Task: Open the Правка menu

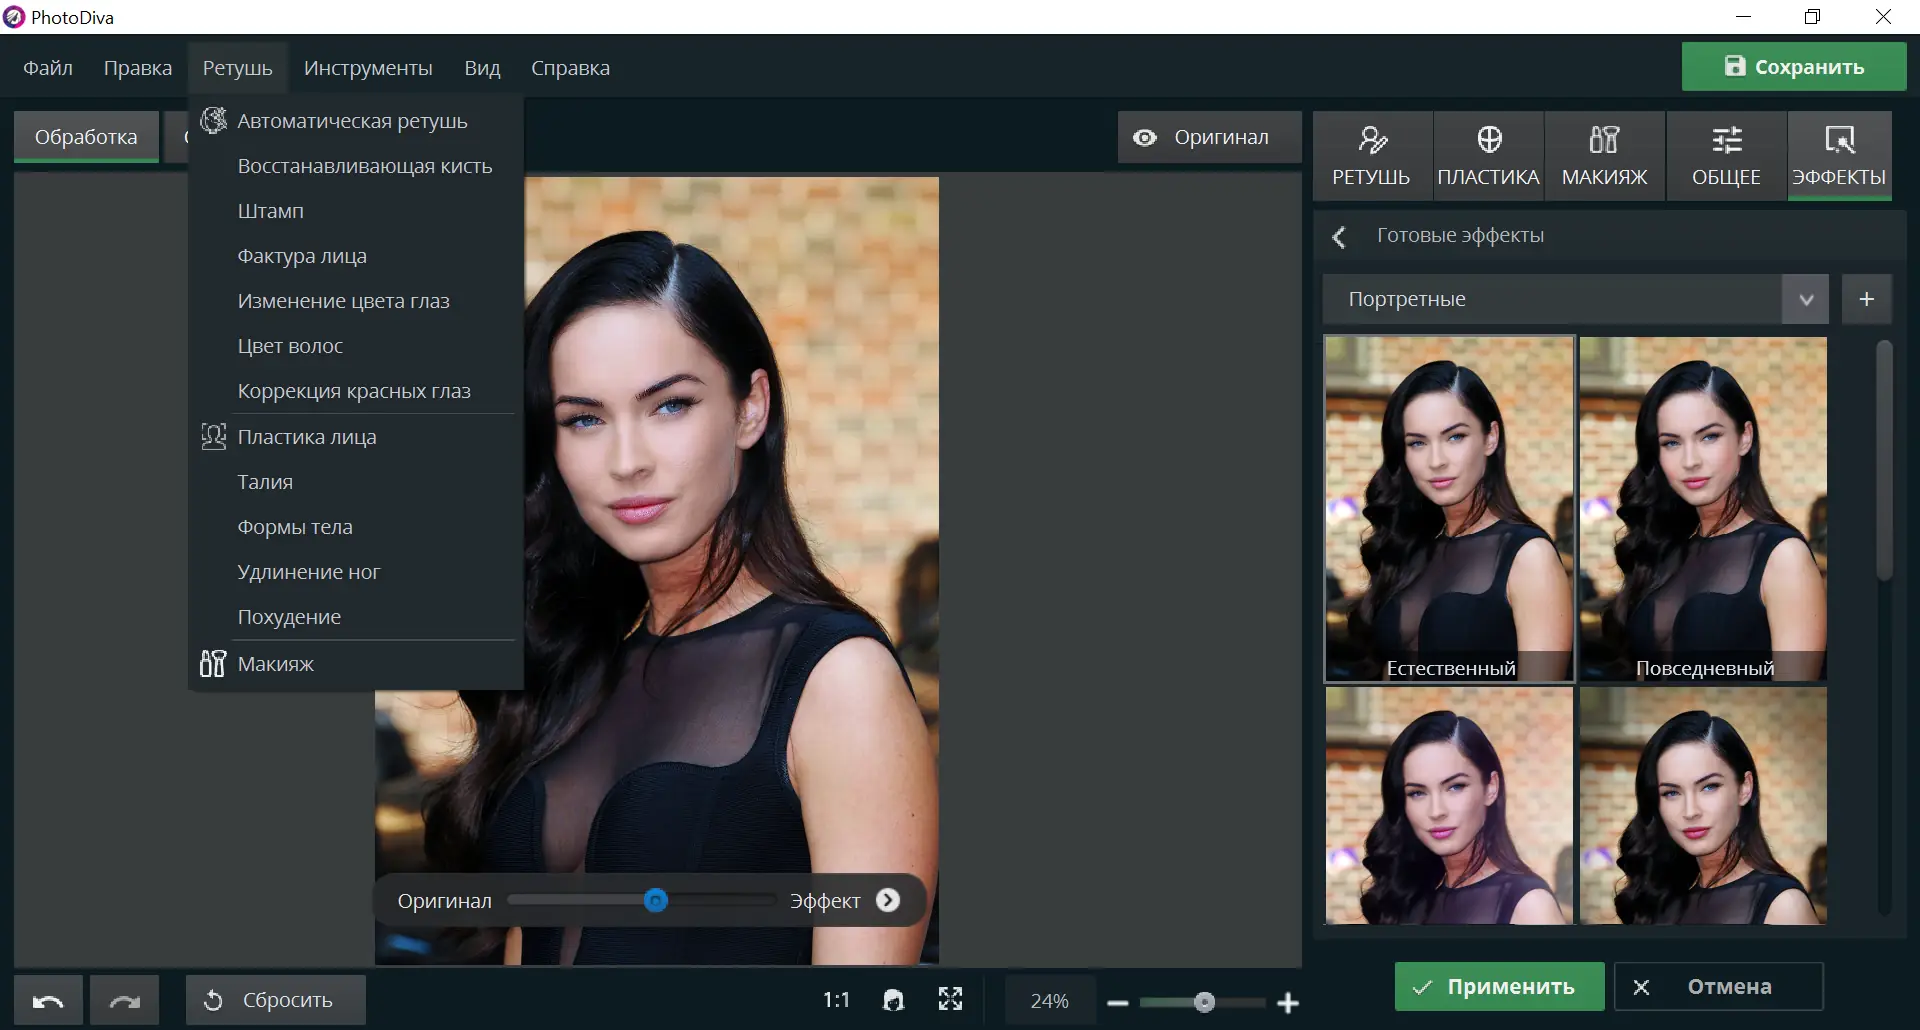Action: click(138, 68)
